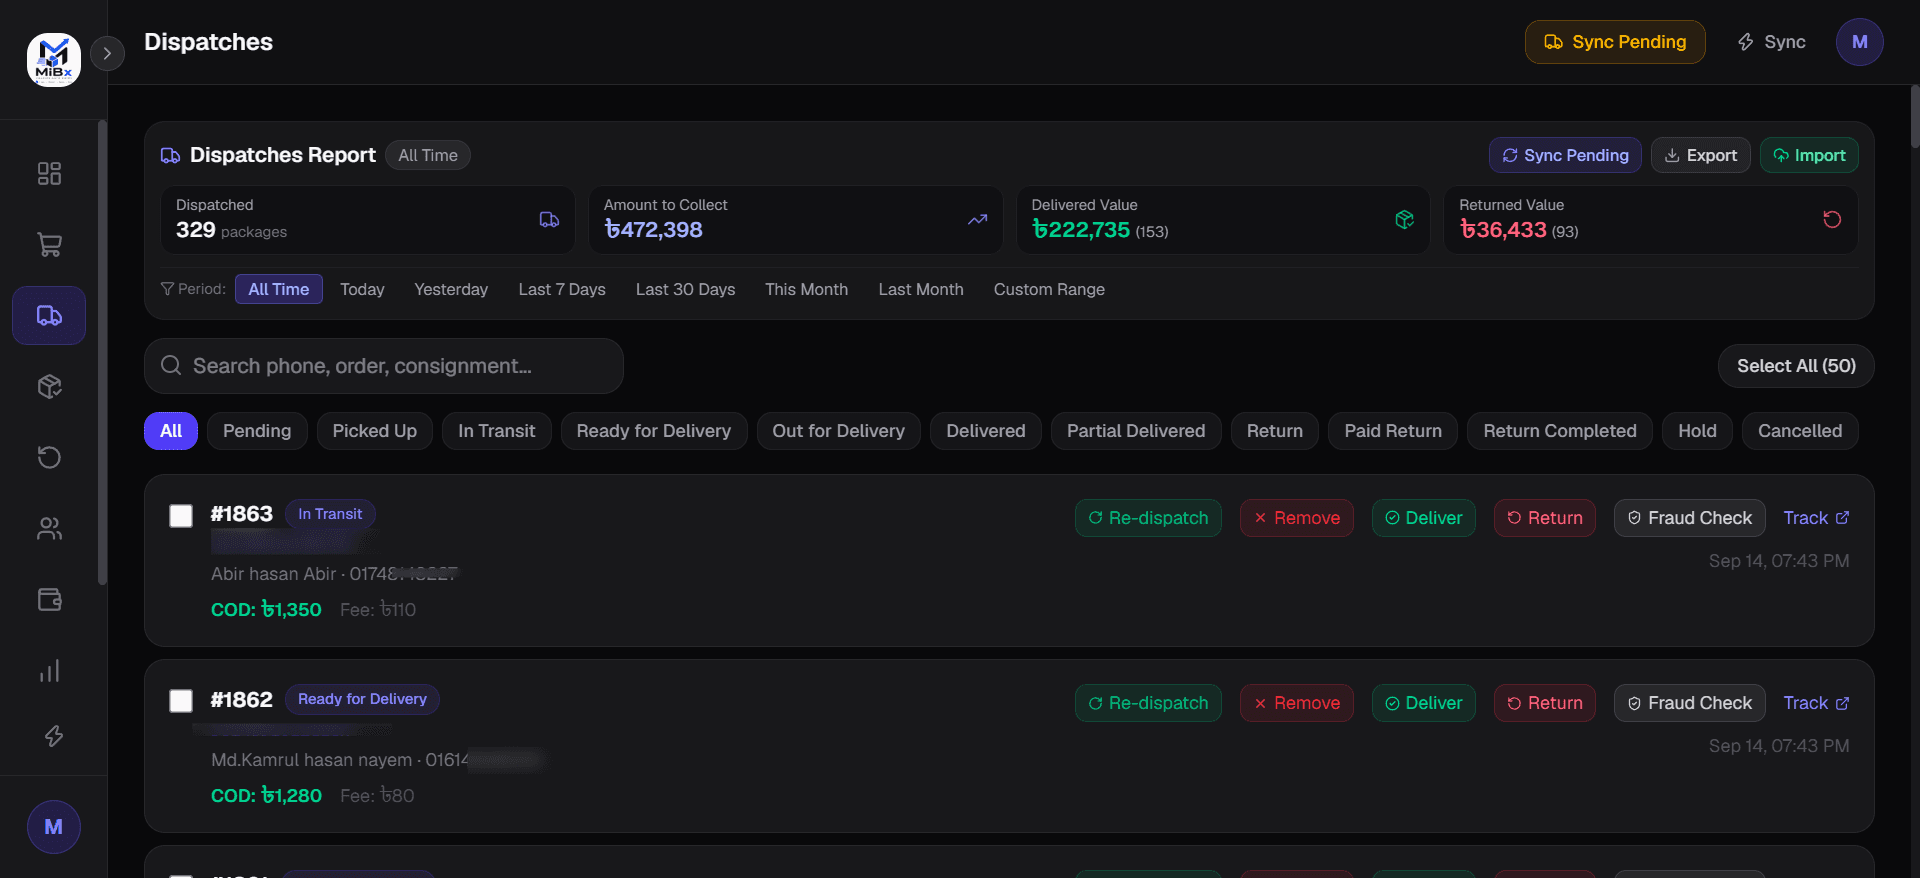Open the shopping cart orders icon
Screen dimensions: 1920x878
pyautogui.click(x=49, y=245)
